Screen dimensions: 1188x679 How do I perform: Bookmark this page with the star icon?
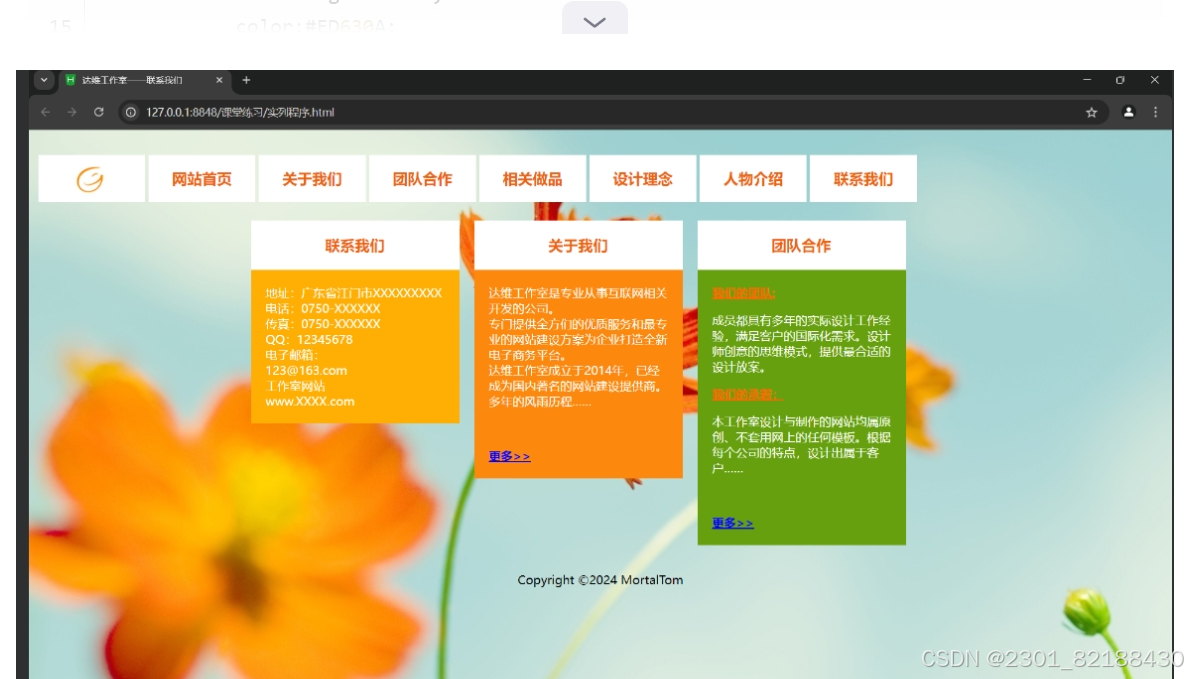(x=1092, y=112)
